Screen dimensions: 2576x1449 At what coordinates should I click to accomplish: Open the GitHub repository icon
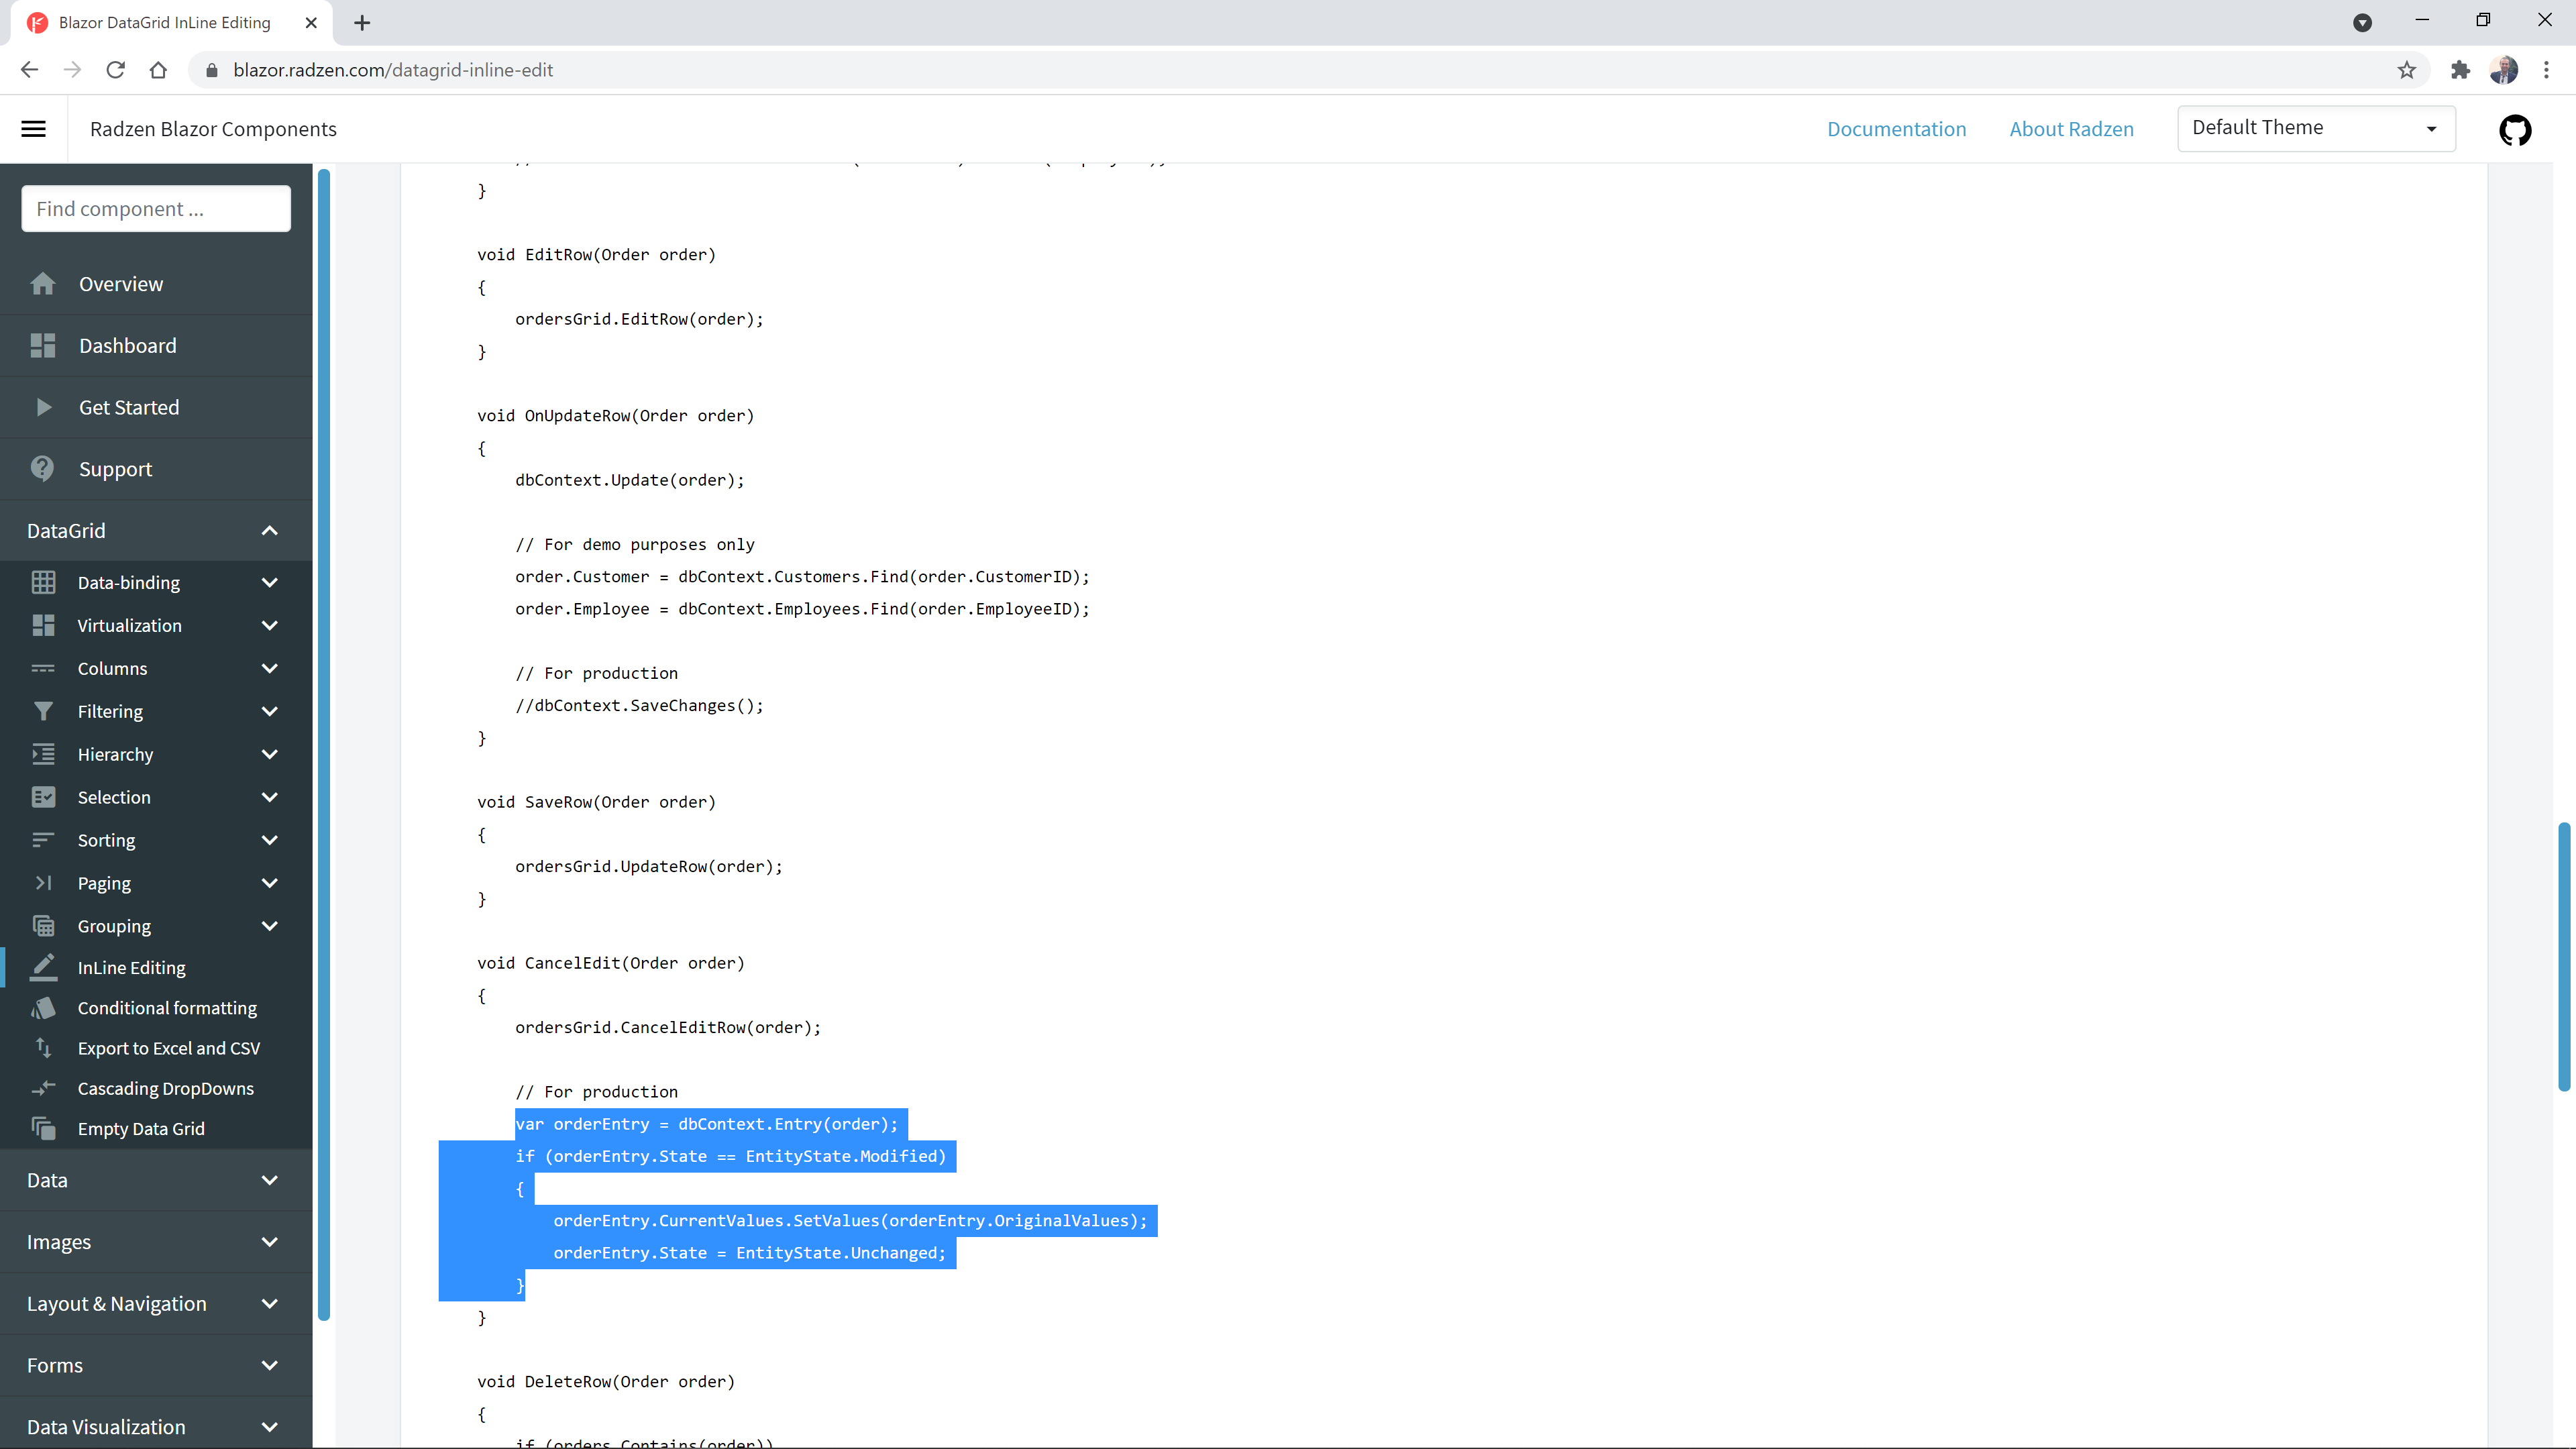(x=2516, y=129)
